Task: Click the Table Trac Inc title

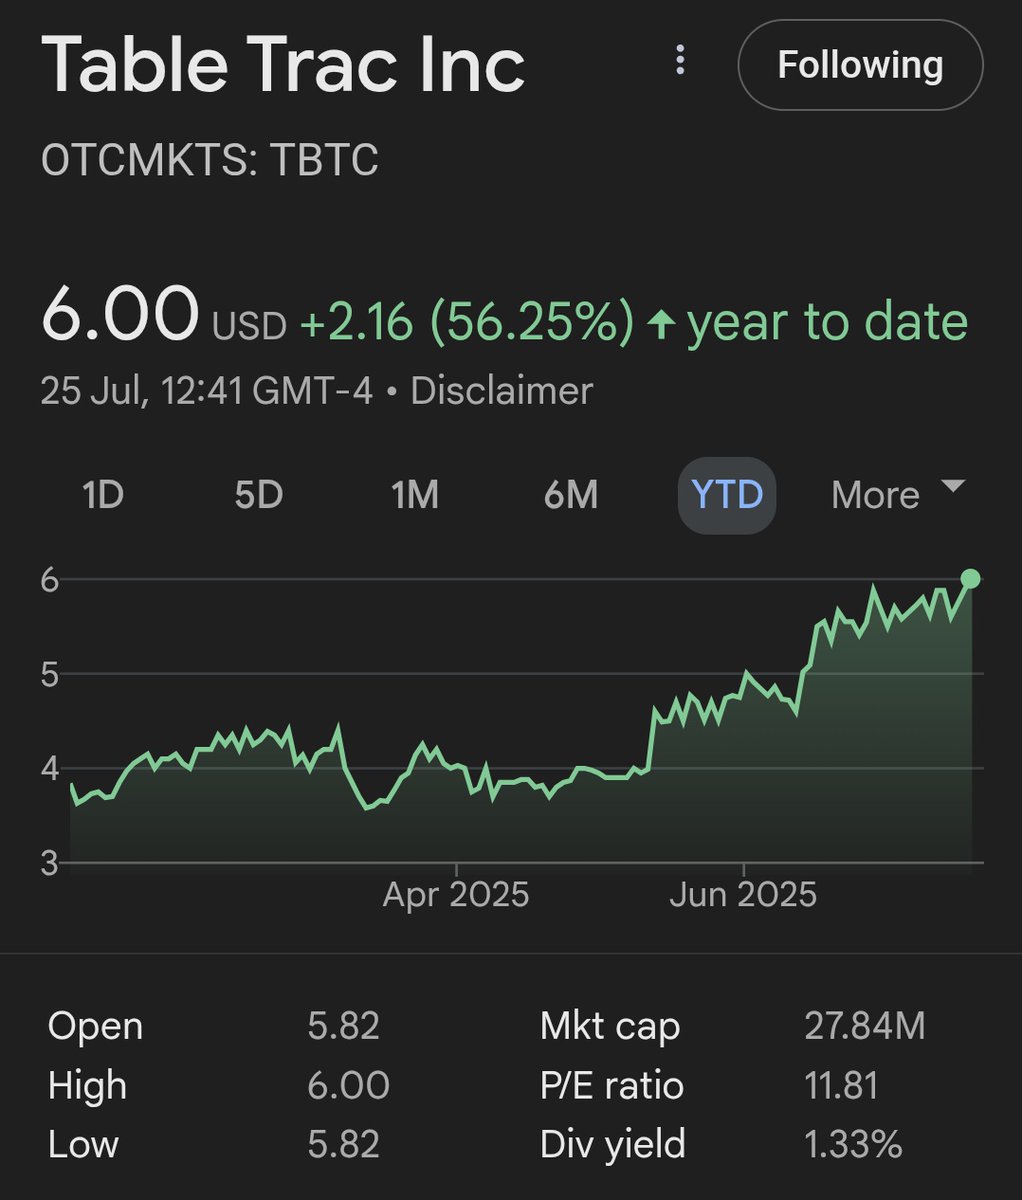Action: (283, 65)
